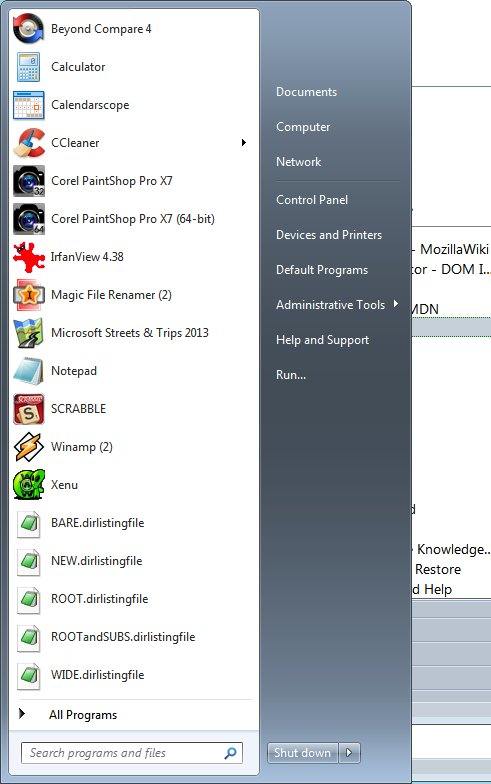Viewport: 491px width, 784px height.
Task: Click Restore entry in background window
Action: point(438,569)
